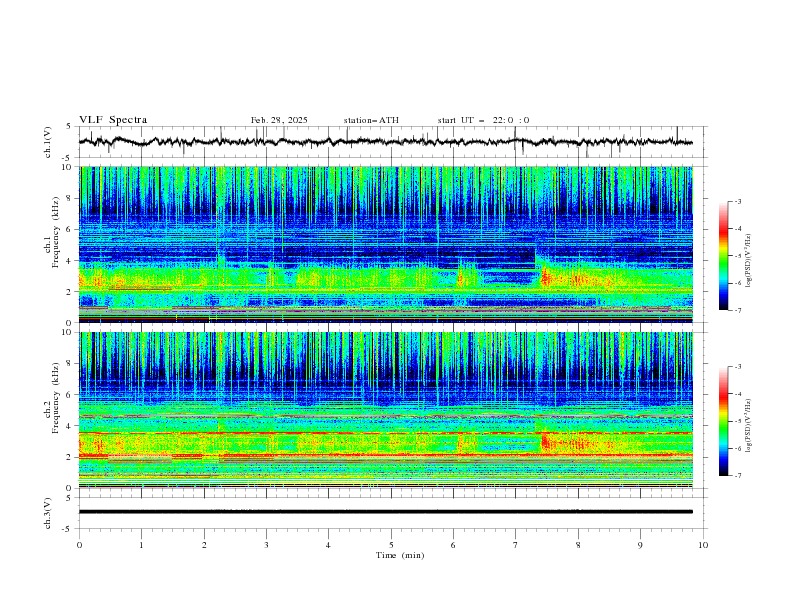Click the ch.2 'Frequency (kHz)' axis label

pos(55,398)
